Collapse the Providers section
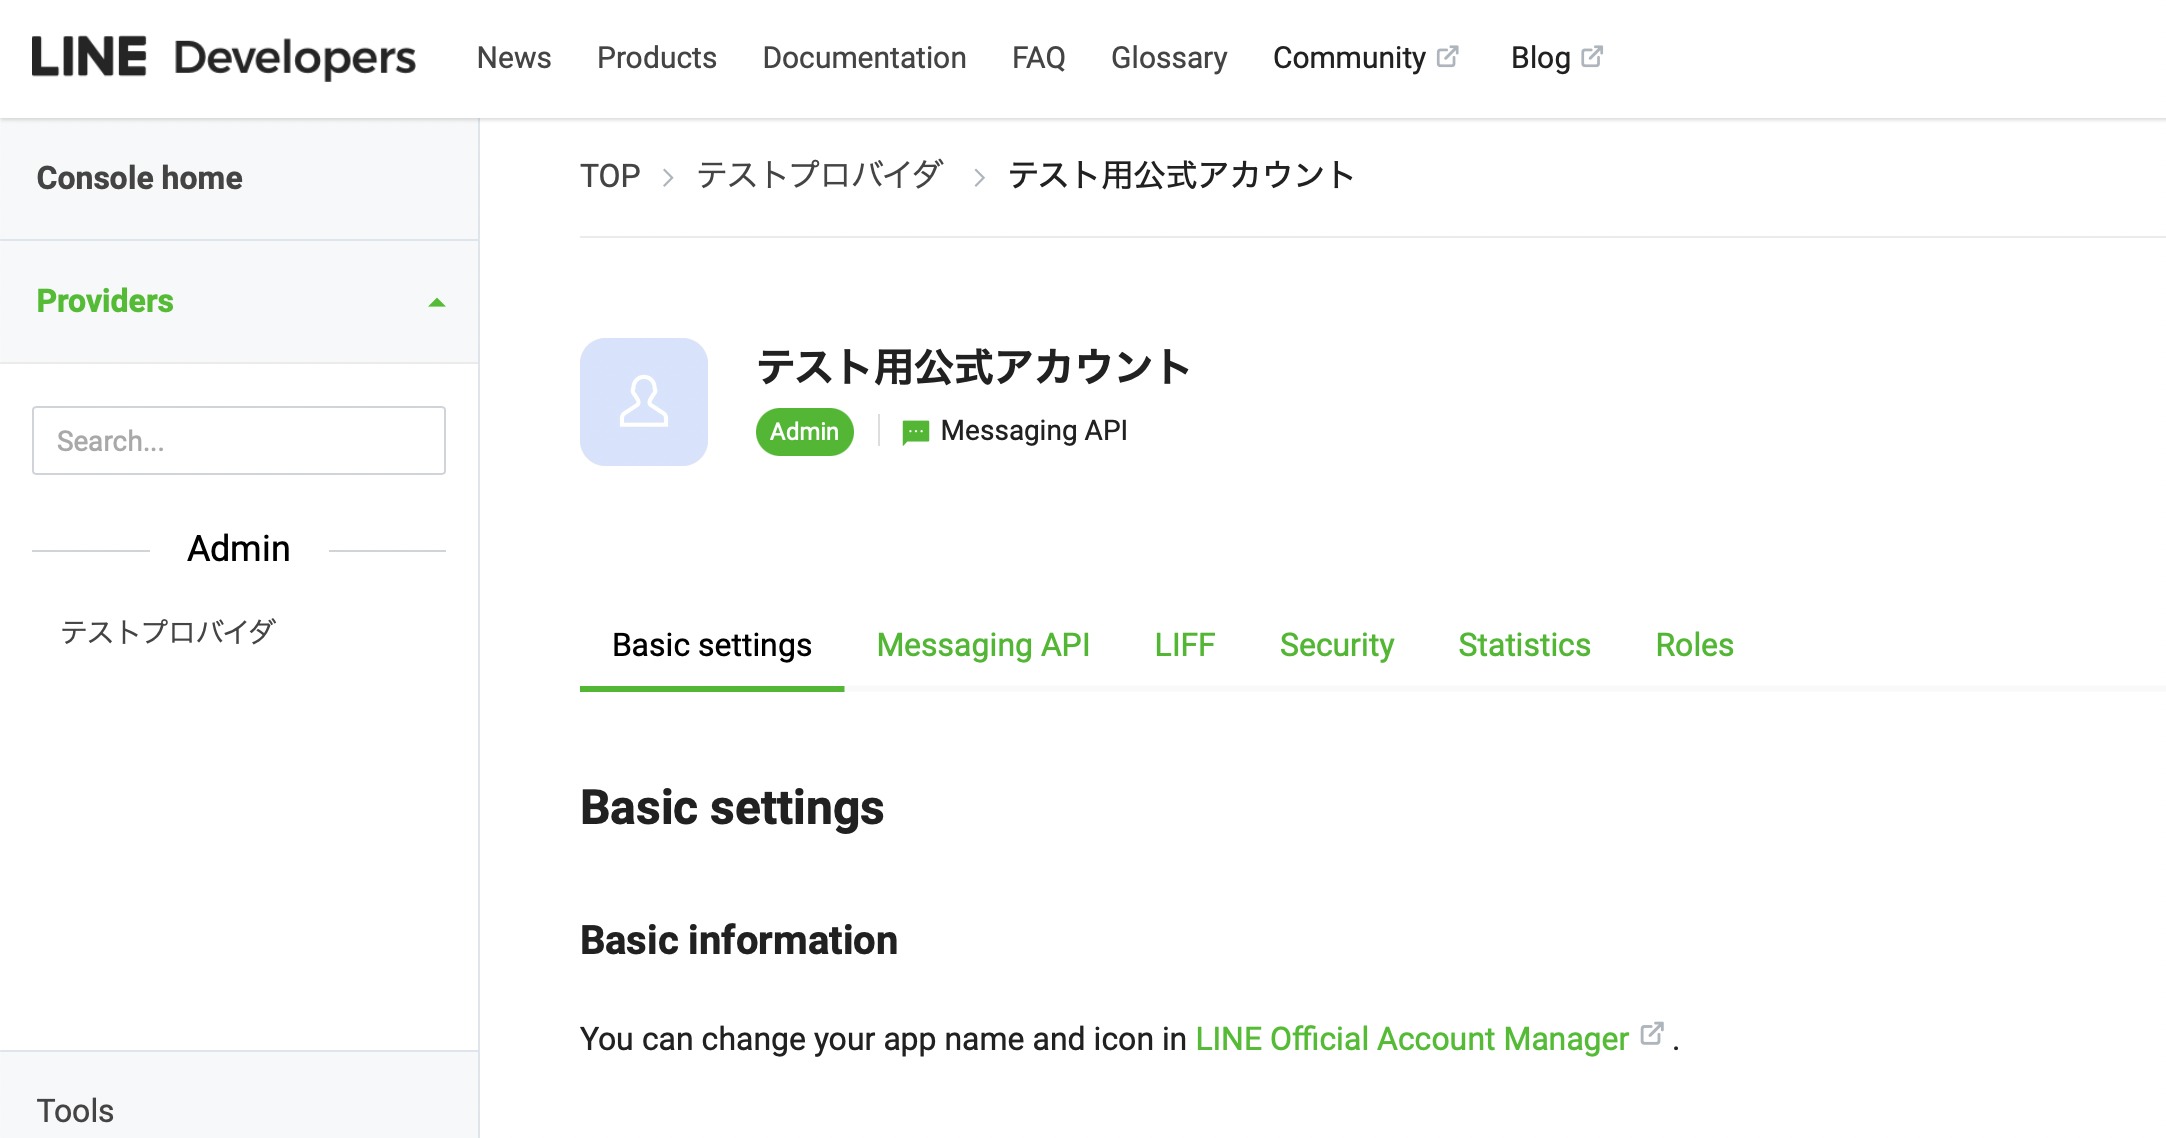Screen dimensions: 2166x1138 point(437,302)
